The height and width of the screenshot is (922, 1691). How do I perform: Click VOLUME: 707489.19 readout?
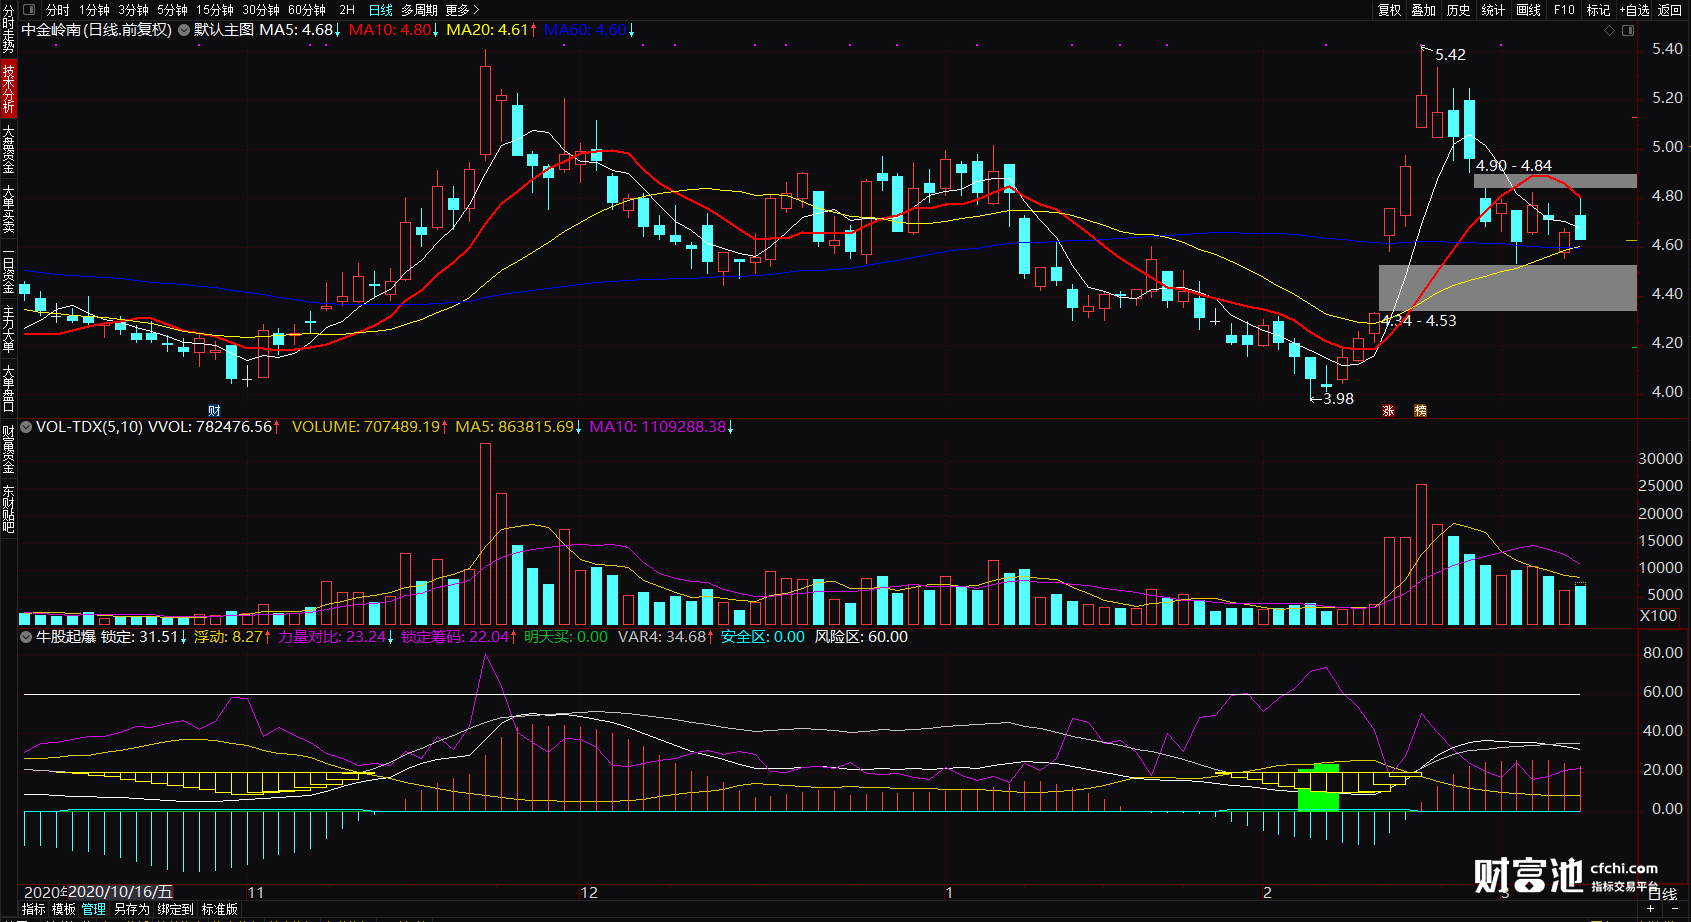(x=370, y=427)
